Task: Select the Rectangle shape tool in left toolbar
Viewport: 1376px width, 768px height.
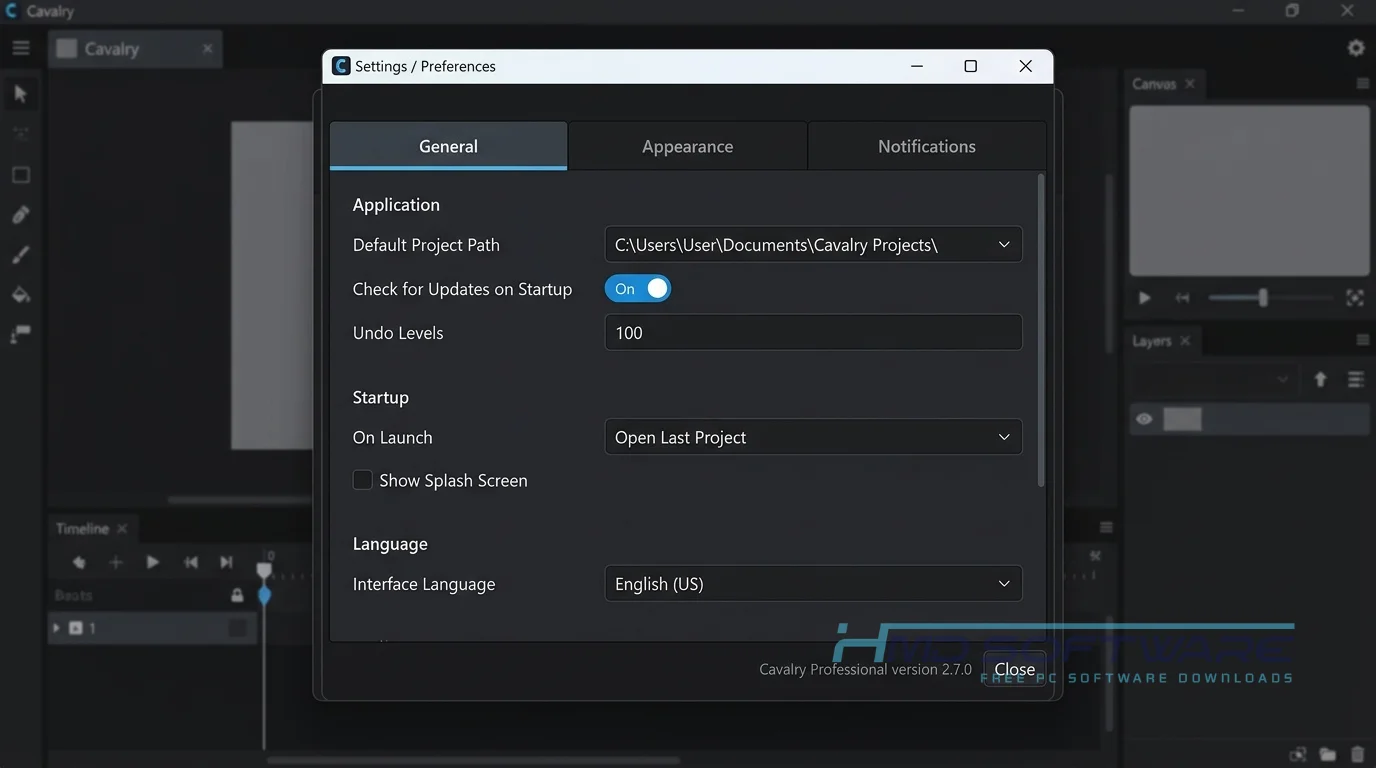Action: tap(20, 175)
